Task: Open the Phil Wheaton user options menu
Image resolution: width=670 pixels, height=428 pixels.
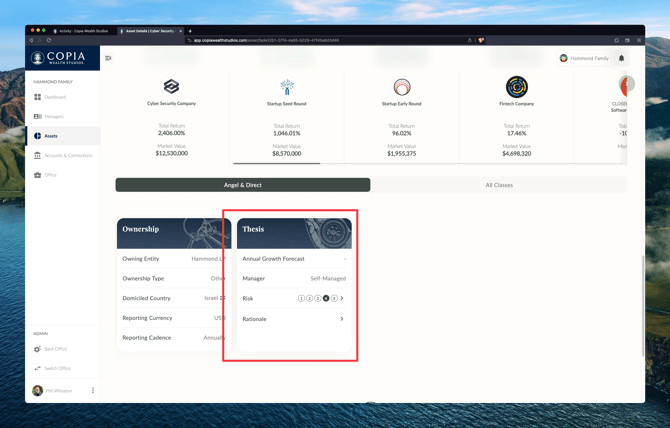Action: coord(93,391)
